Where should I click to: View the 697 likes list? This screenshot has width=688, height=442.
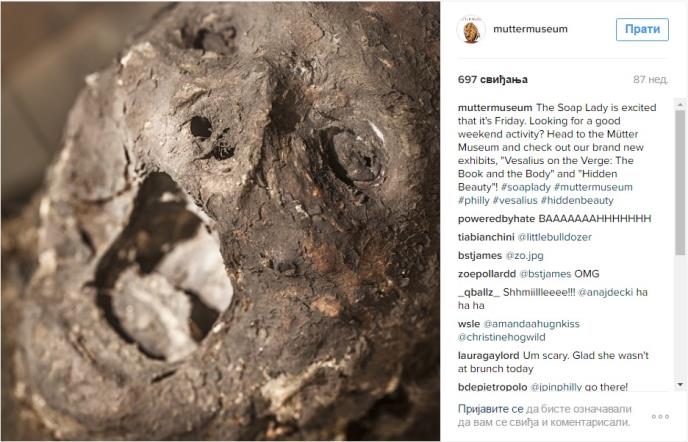tap(493, 79)
